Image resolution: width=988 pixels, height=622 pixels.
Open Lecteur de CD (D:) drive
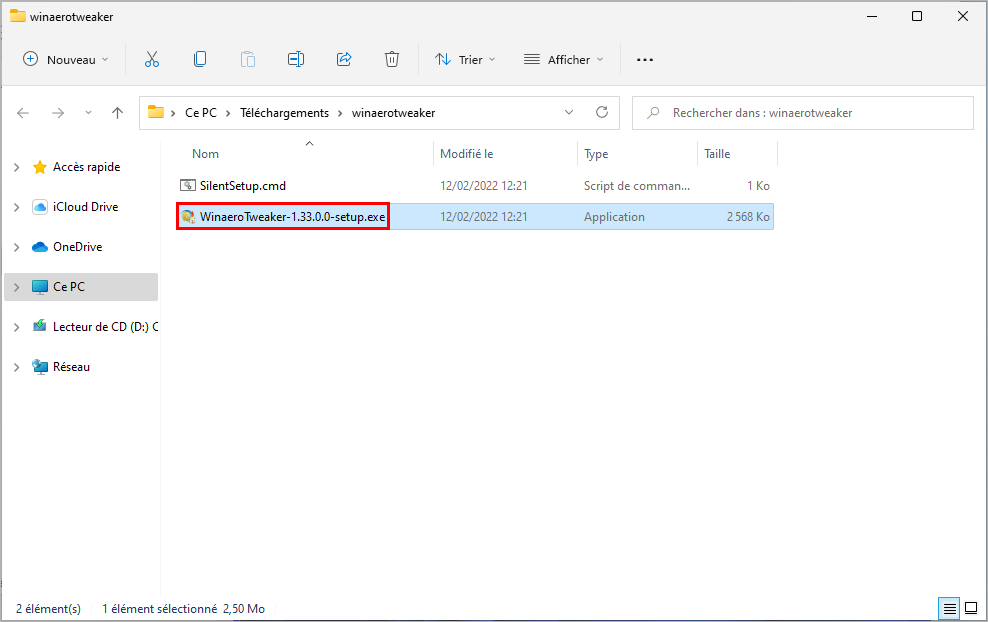tap(105, 327)
